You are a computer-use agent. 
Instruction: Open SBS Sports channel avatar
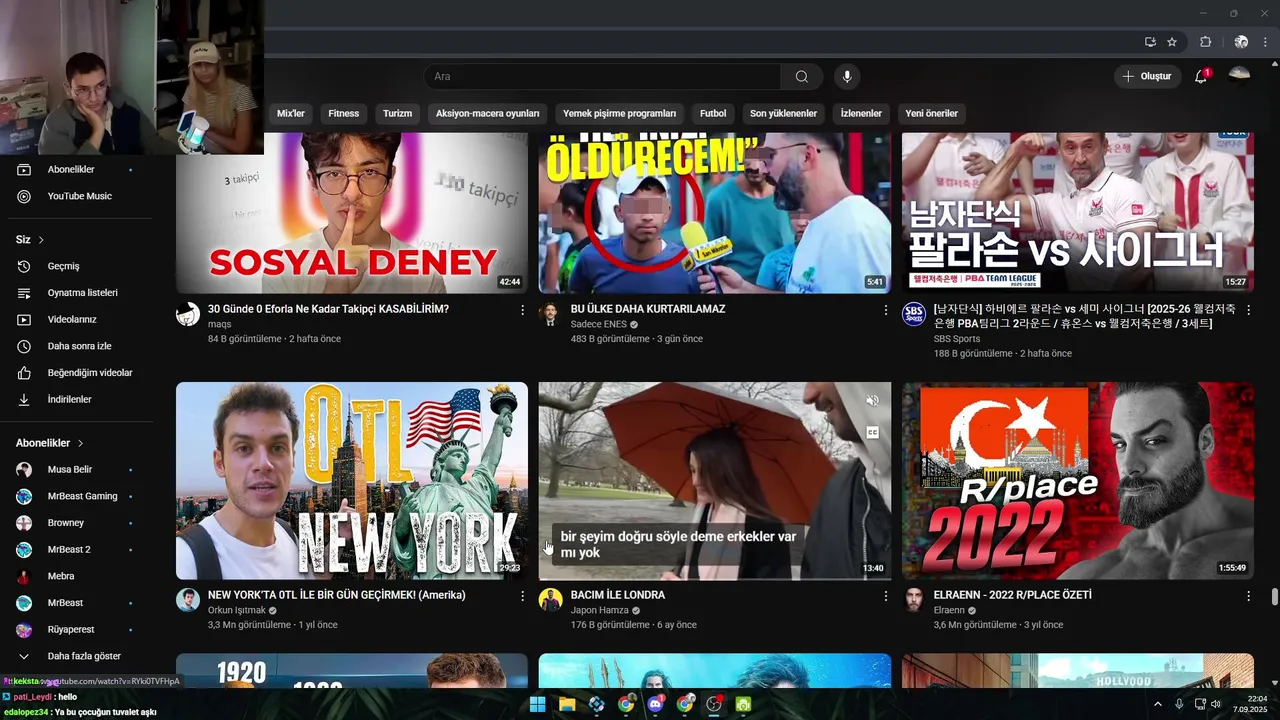914,314
